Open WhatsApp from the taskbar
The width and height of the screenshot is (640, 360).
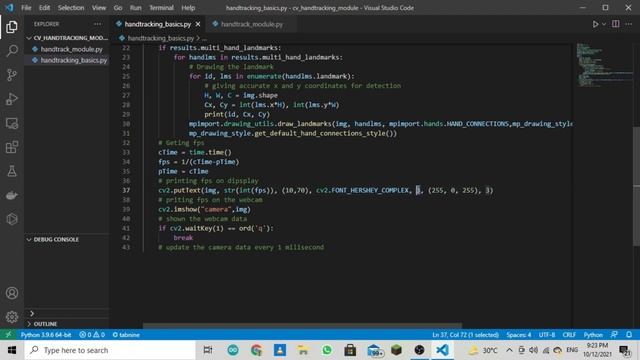pos(327,350)
